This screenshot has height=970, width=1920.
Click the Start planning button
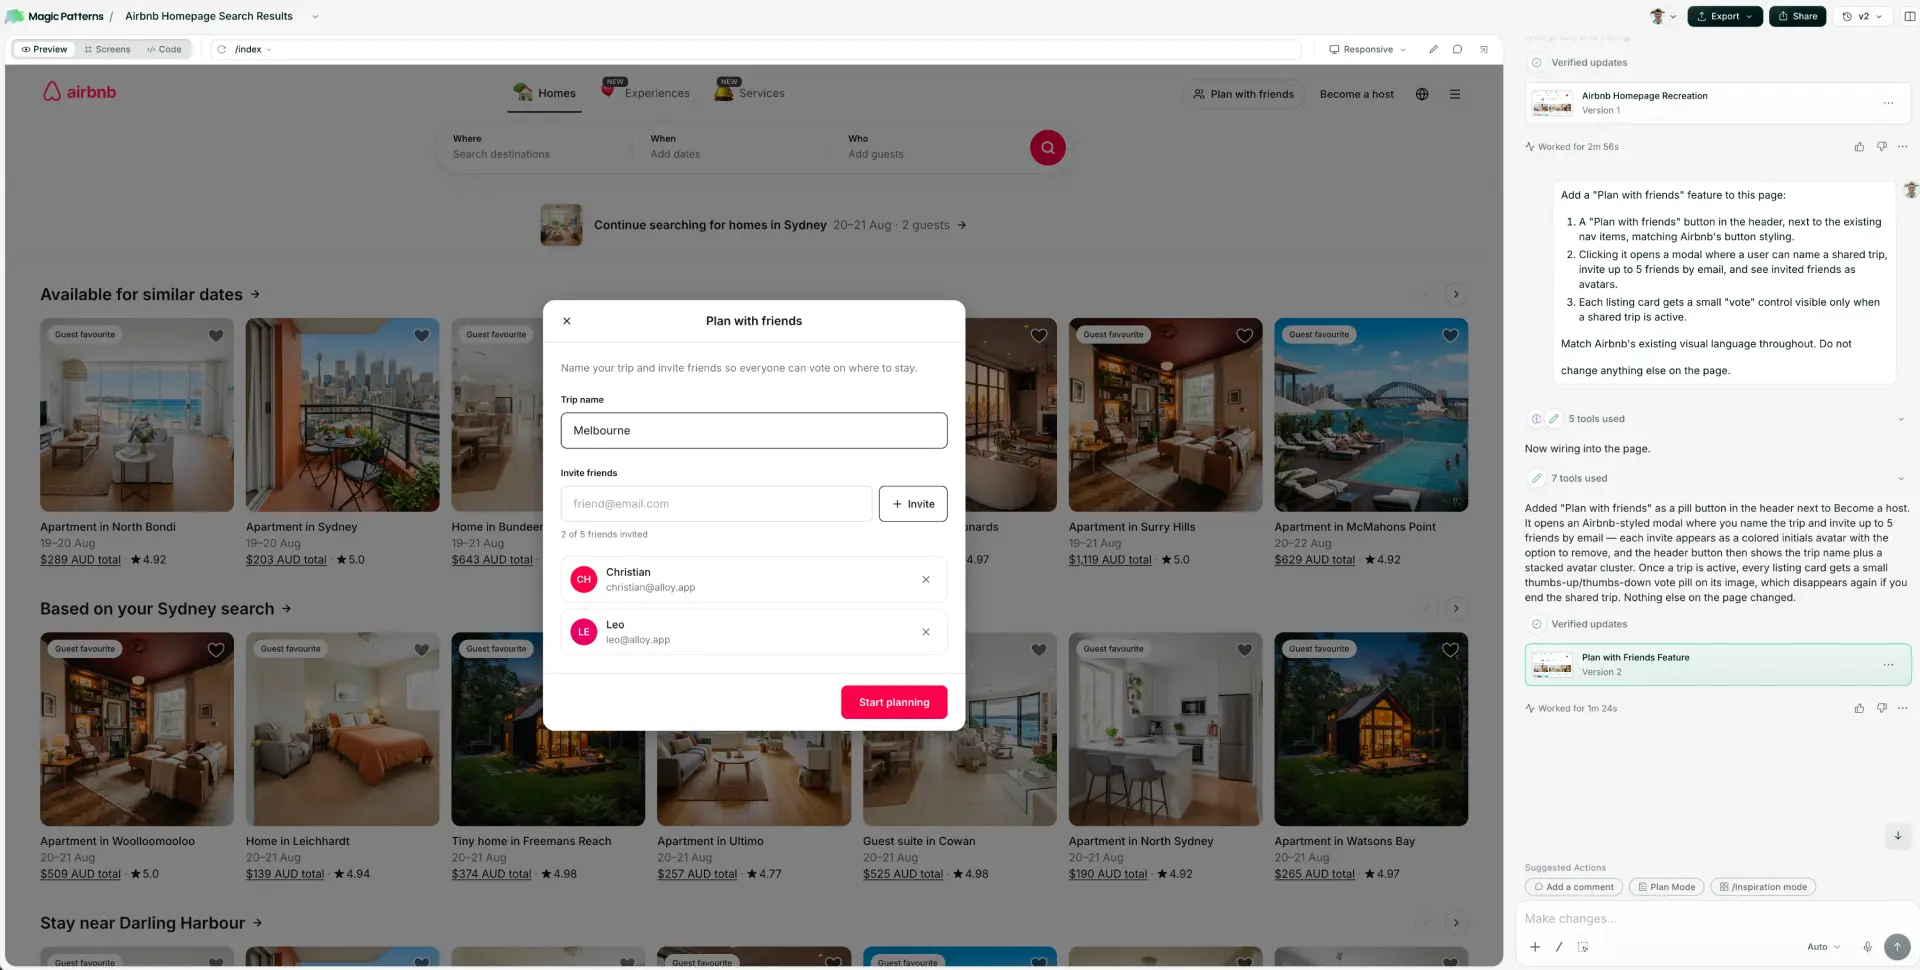(894, 702)
